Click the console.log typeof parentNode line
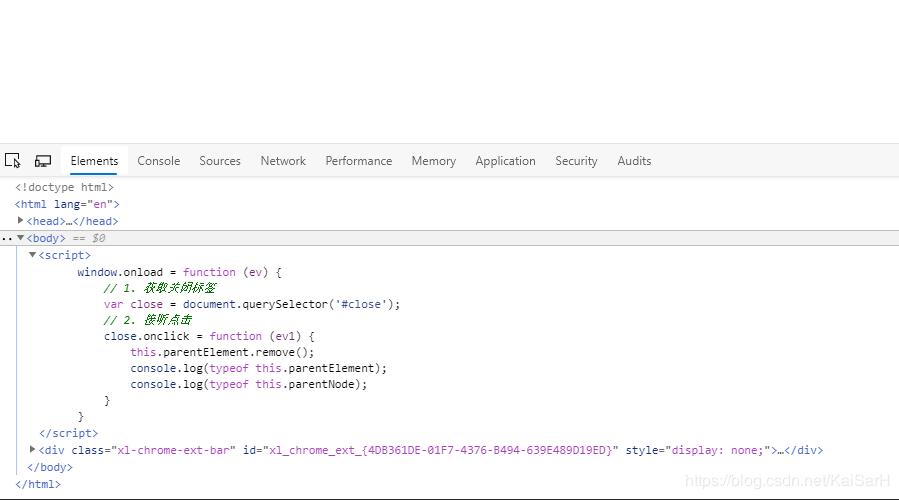The image size is (899, 500). (x=248, y=384)
